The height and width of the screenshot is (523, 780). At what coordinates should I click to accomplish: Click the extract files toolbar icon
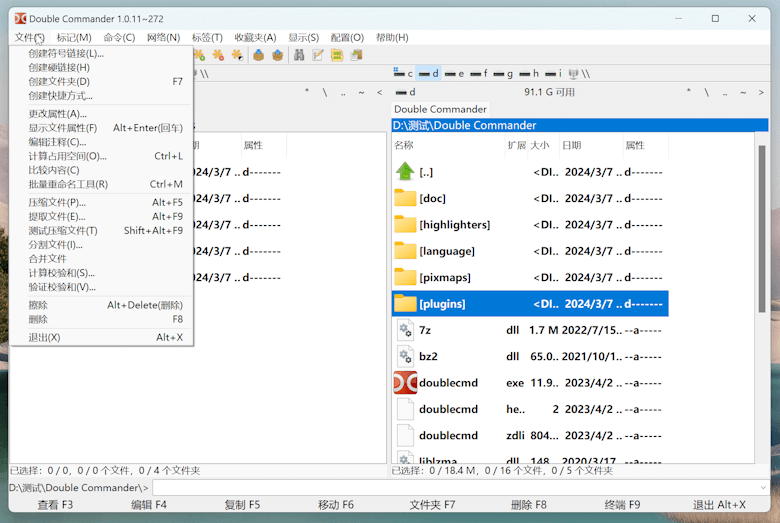coord(278,55)
